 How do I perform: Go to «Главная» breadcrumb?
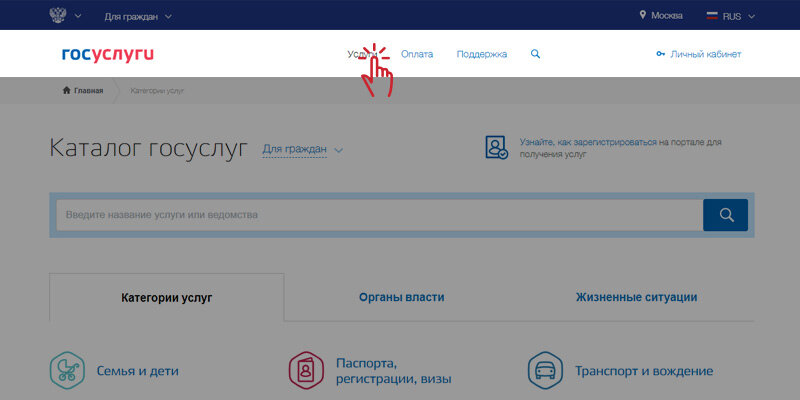88,91
